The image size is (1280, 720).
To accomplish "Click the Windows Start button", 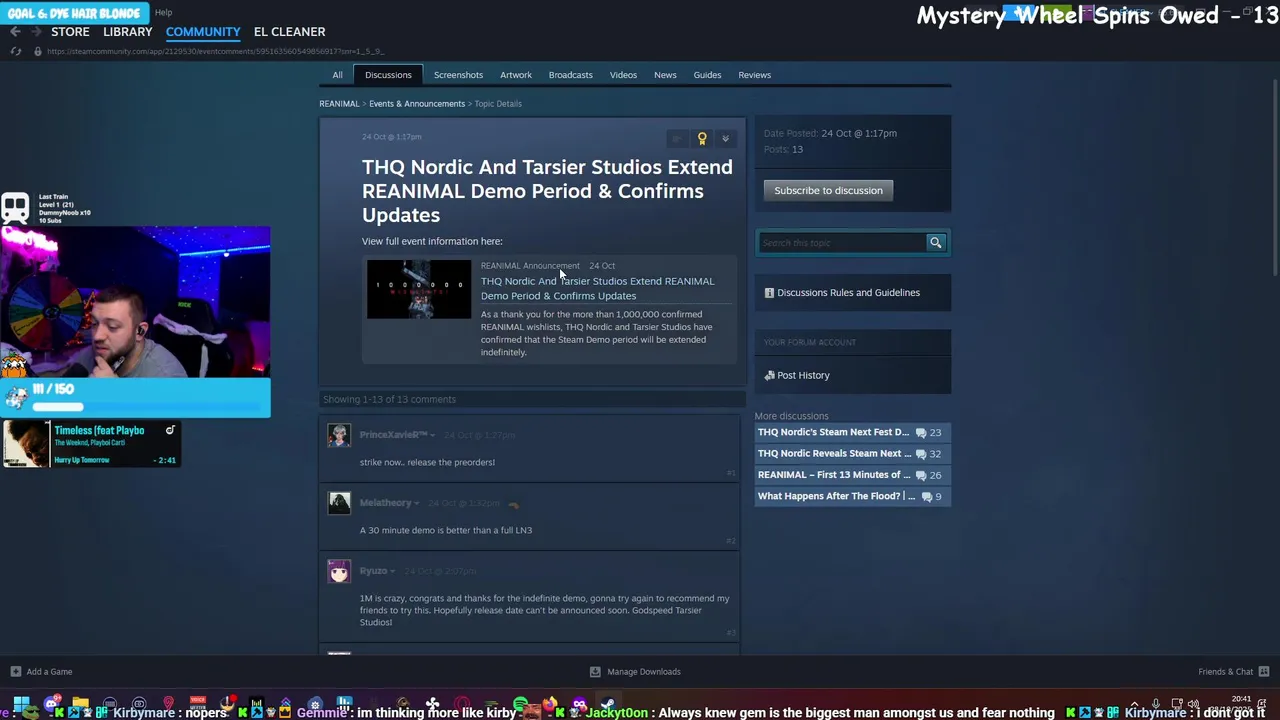I will point(20,704).
